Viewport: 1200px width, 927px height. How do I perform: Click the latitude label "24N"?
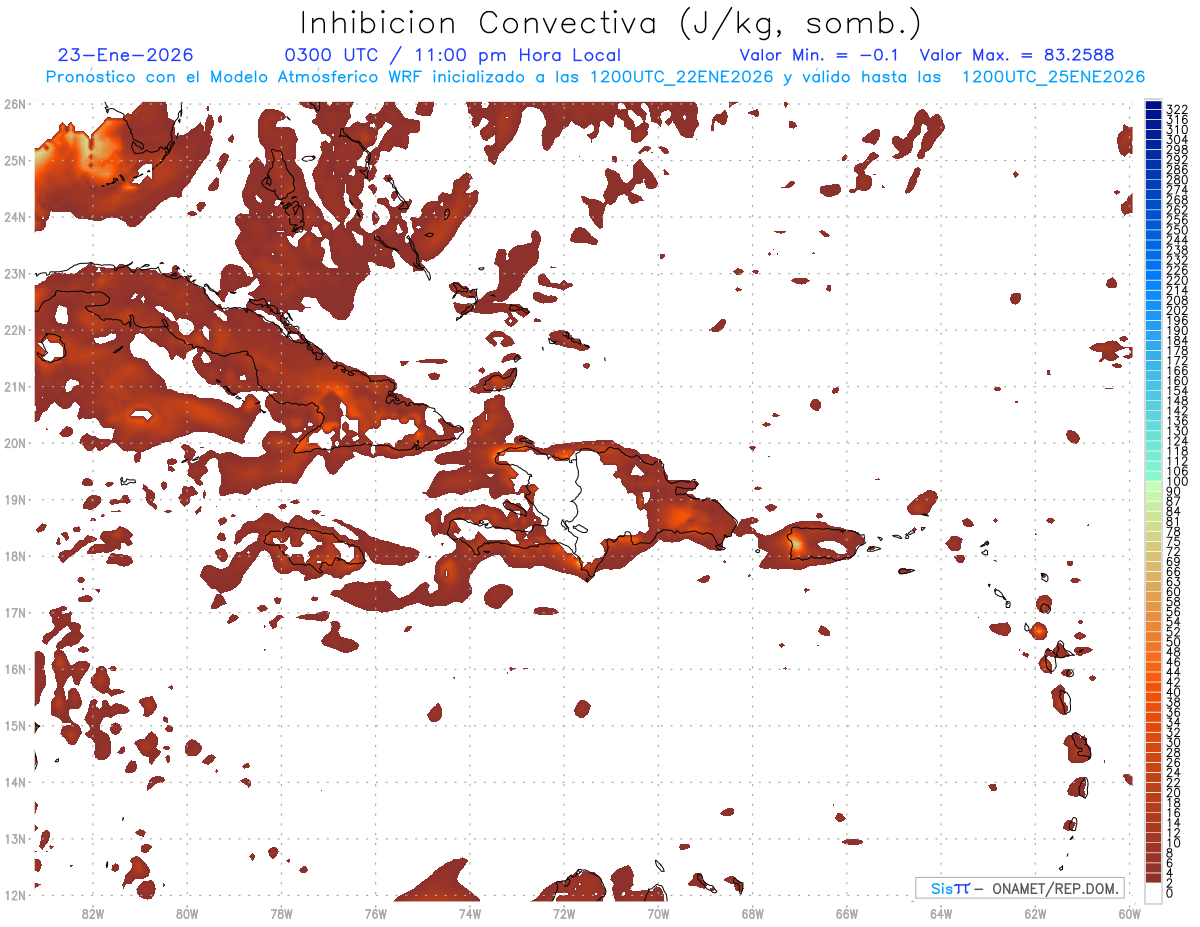pos(15,217)
